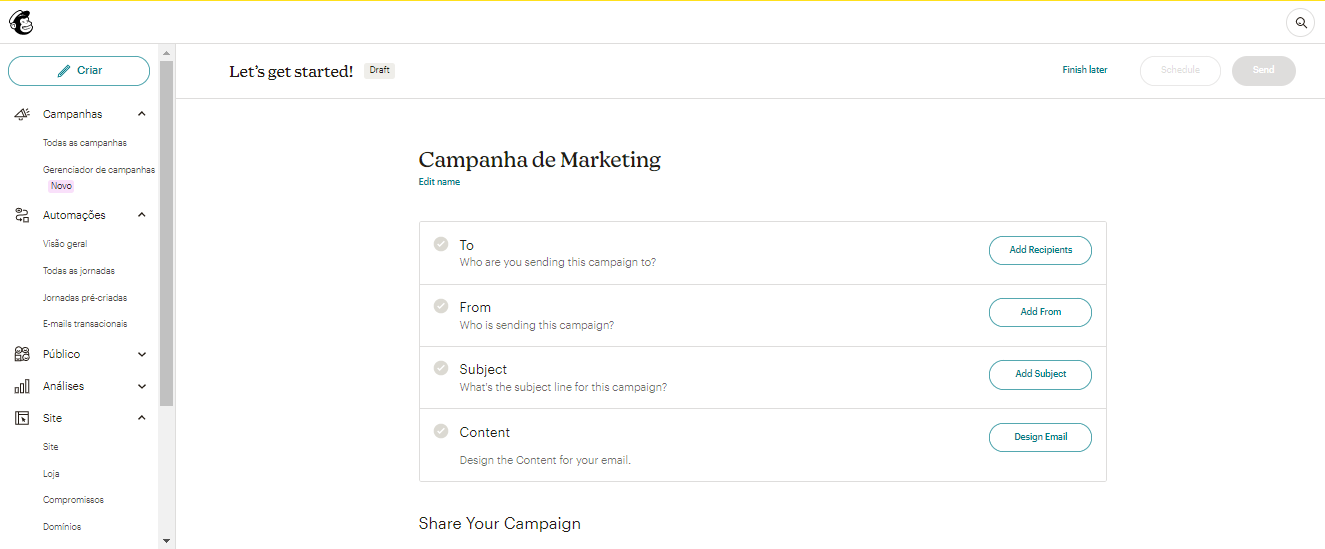Expand the Análises section chevron

[142, 386]
